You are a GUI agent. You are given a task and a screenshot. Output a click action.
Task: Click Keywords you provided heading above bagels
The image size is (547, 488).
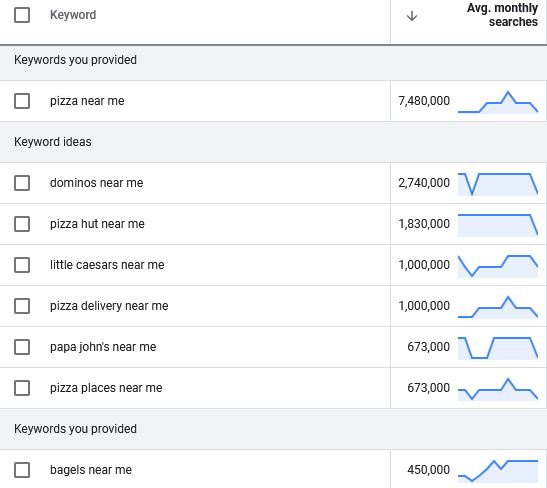75,429
